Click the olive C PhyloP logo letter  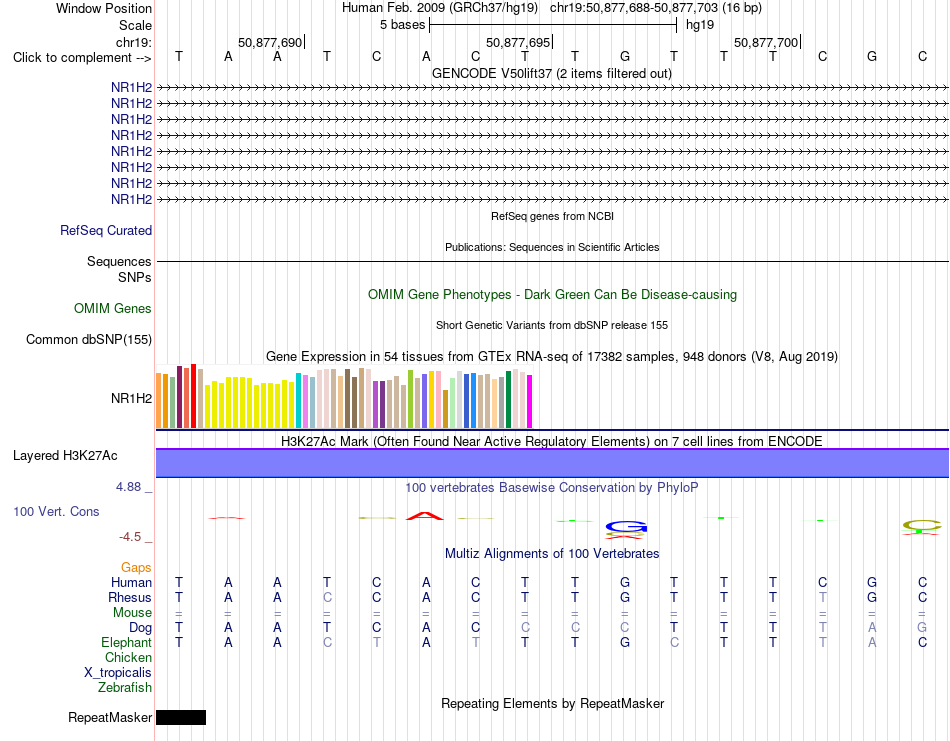pos(922,525)
